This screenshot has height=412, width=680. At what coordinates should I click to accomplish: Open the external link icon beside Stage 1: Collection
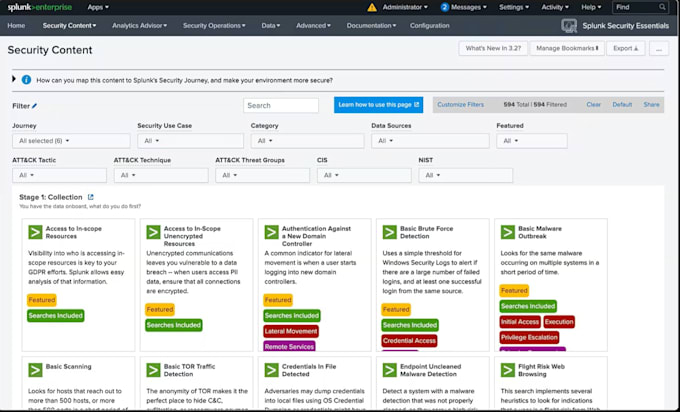91,197
